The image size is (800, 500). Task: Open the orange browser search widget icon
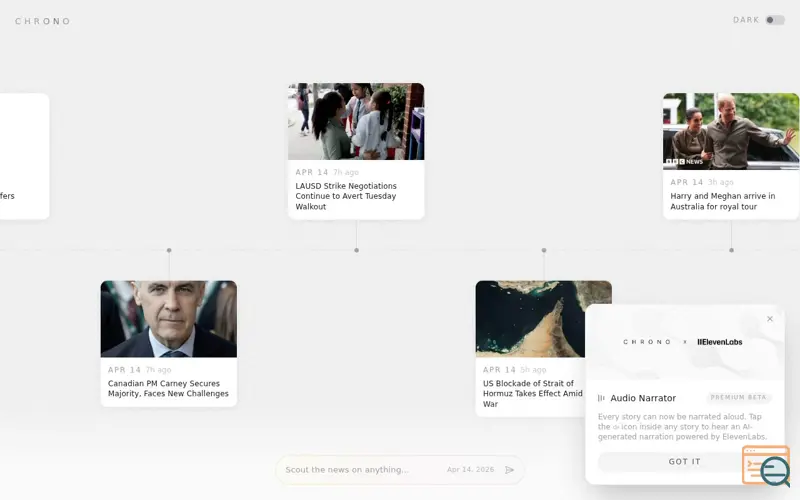766,466
